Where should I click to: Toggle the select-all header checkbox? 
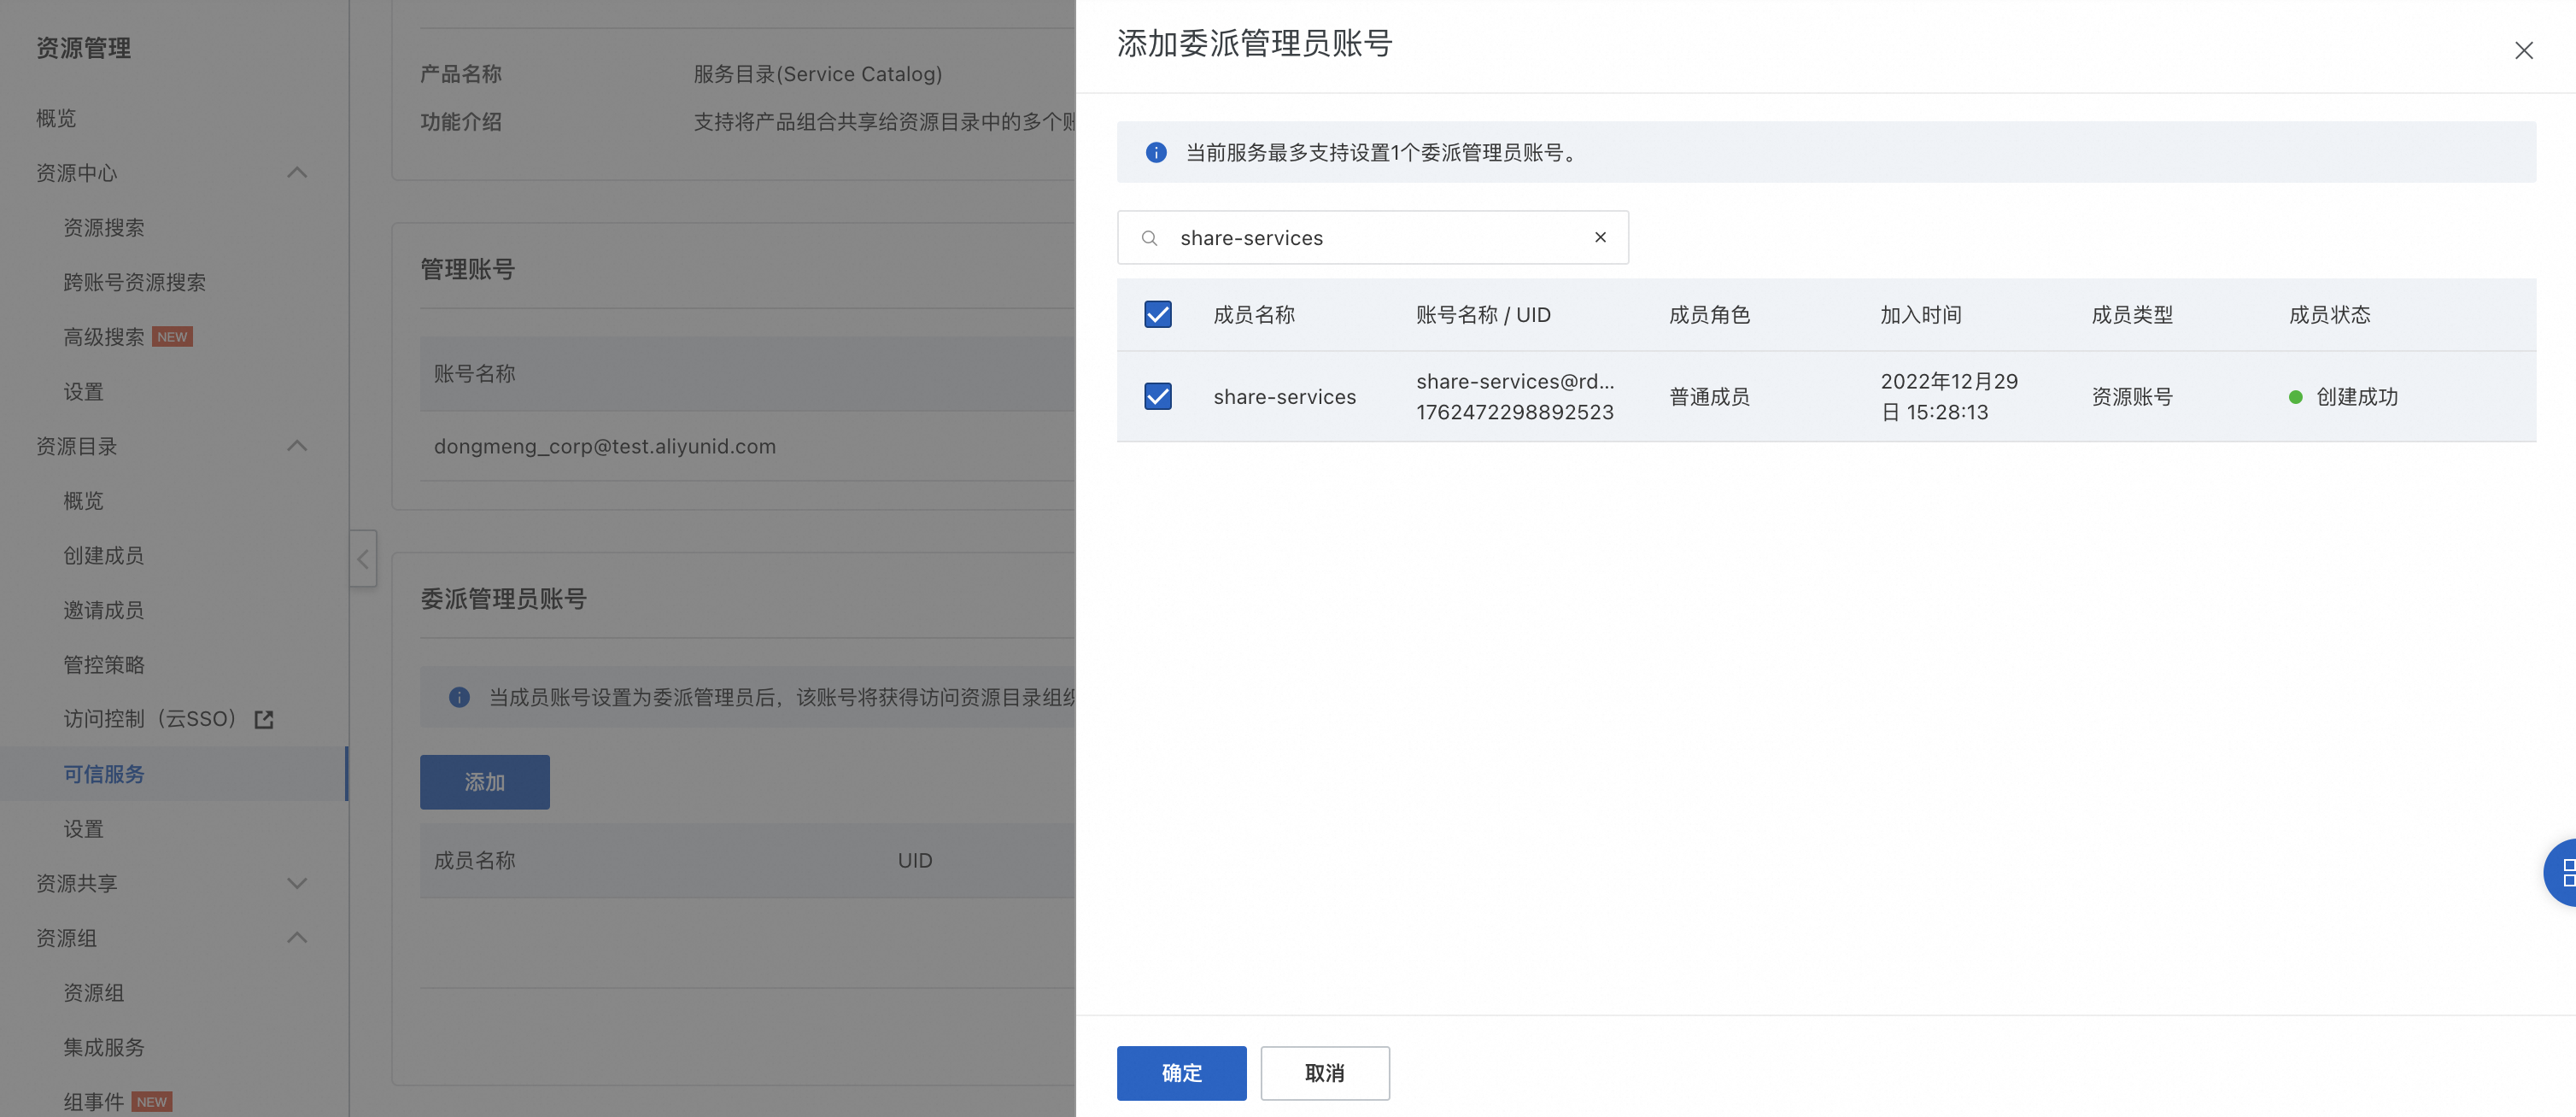(1157, 315)
